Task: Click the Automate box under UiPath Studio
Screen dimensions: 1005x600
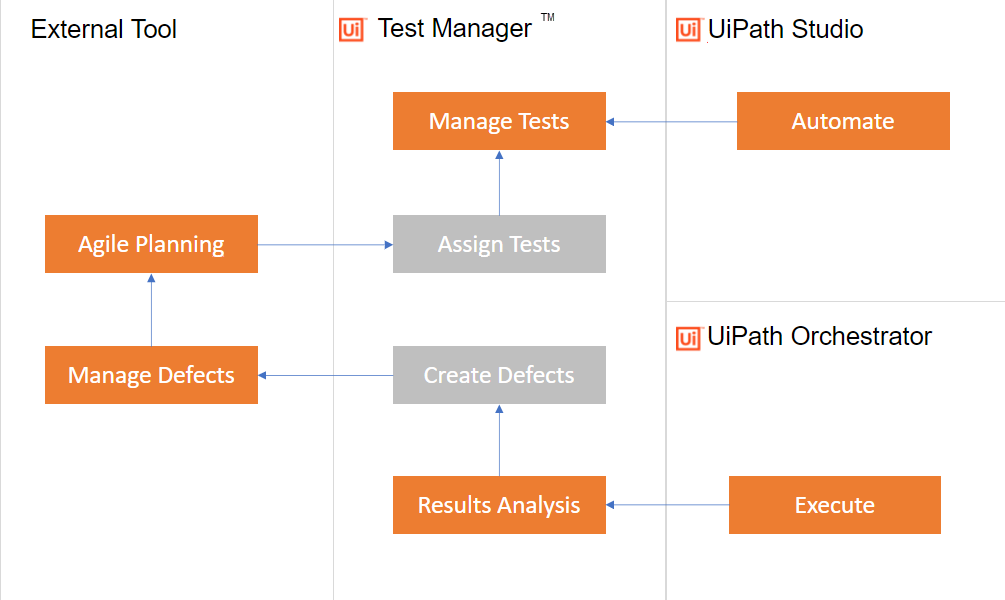Action: (843, 121)
